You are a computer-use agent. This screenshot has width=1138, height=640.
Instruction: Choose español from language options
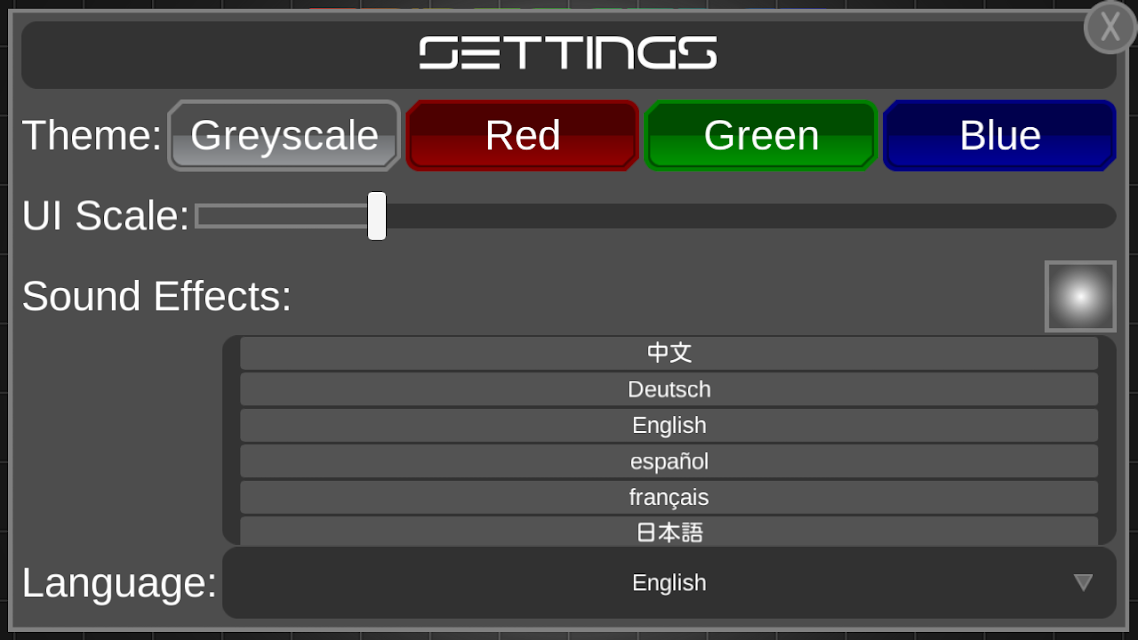(x=669, y=461)
